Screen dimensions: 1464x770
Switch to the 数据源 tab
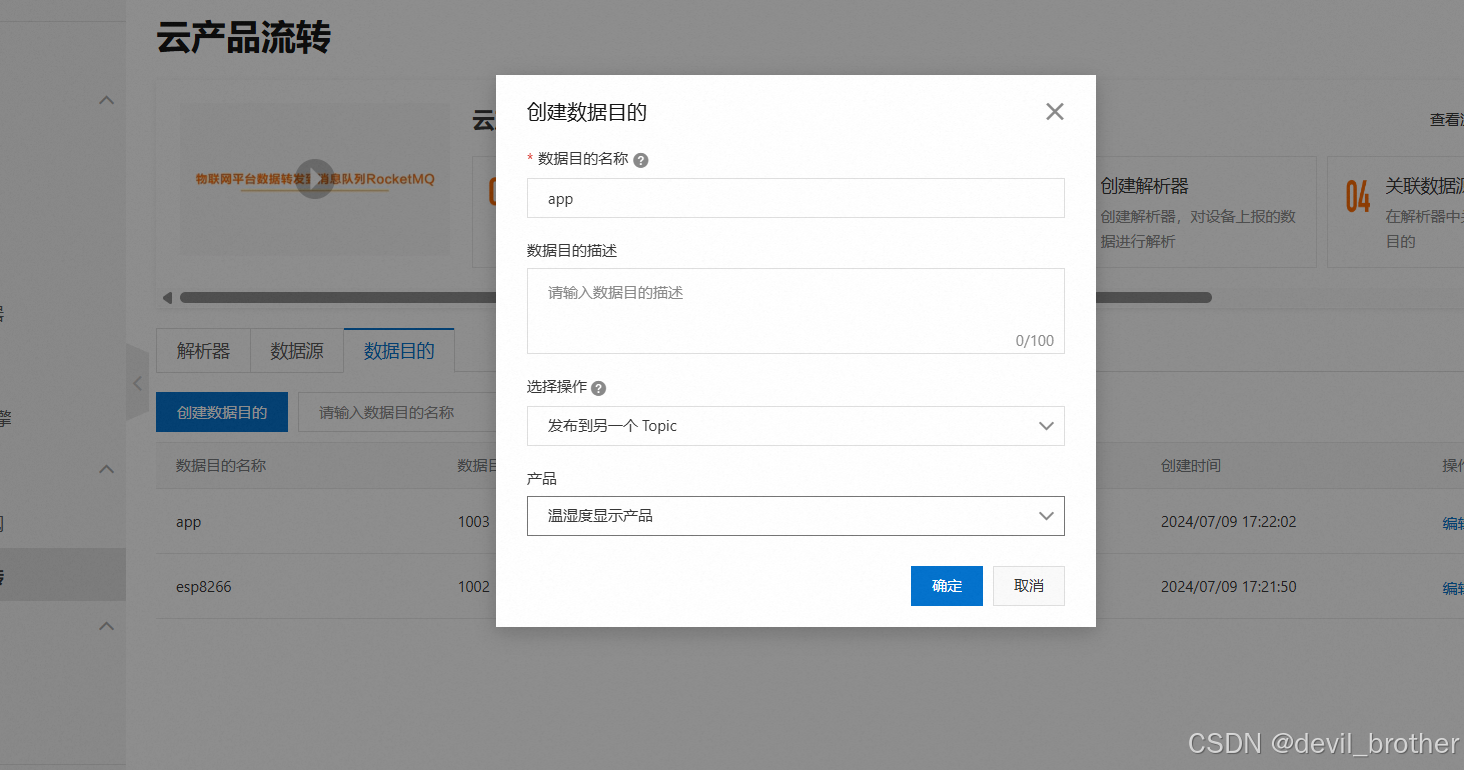pos(296,350)
